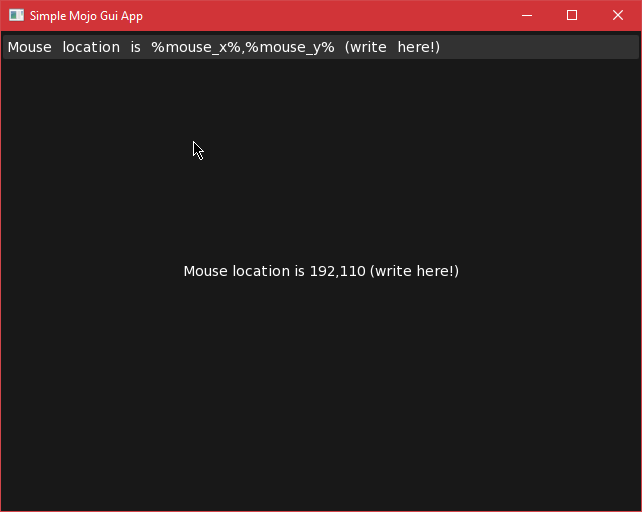Click the comma between %mouse_x% and %mouse_y%
The width and height of the screenshot is (642, 512).
pos(243,50)
